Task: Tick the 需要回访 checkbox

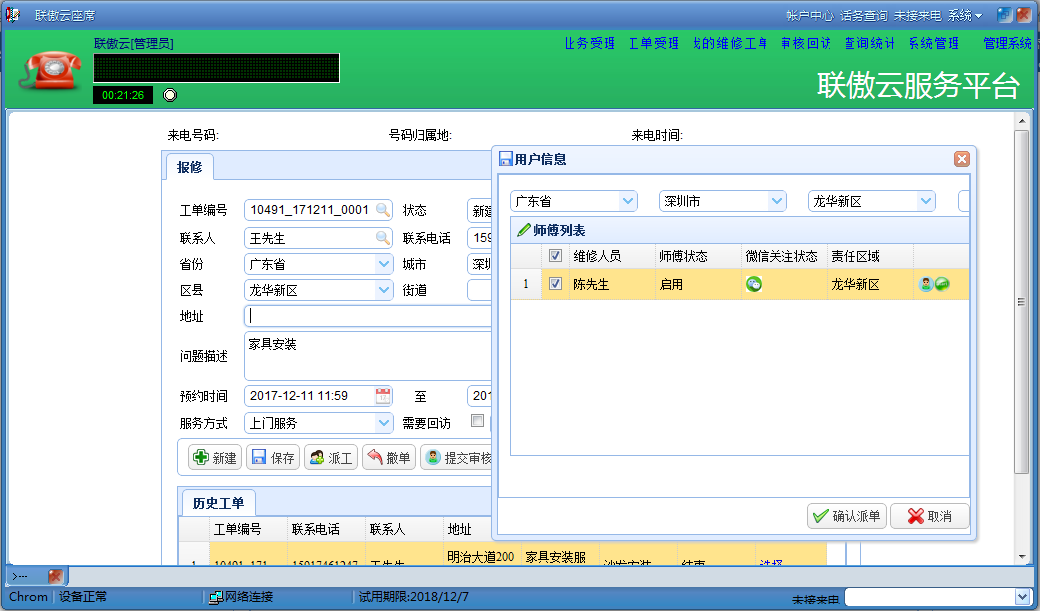Action: point(477,421)
